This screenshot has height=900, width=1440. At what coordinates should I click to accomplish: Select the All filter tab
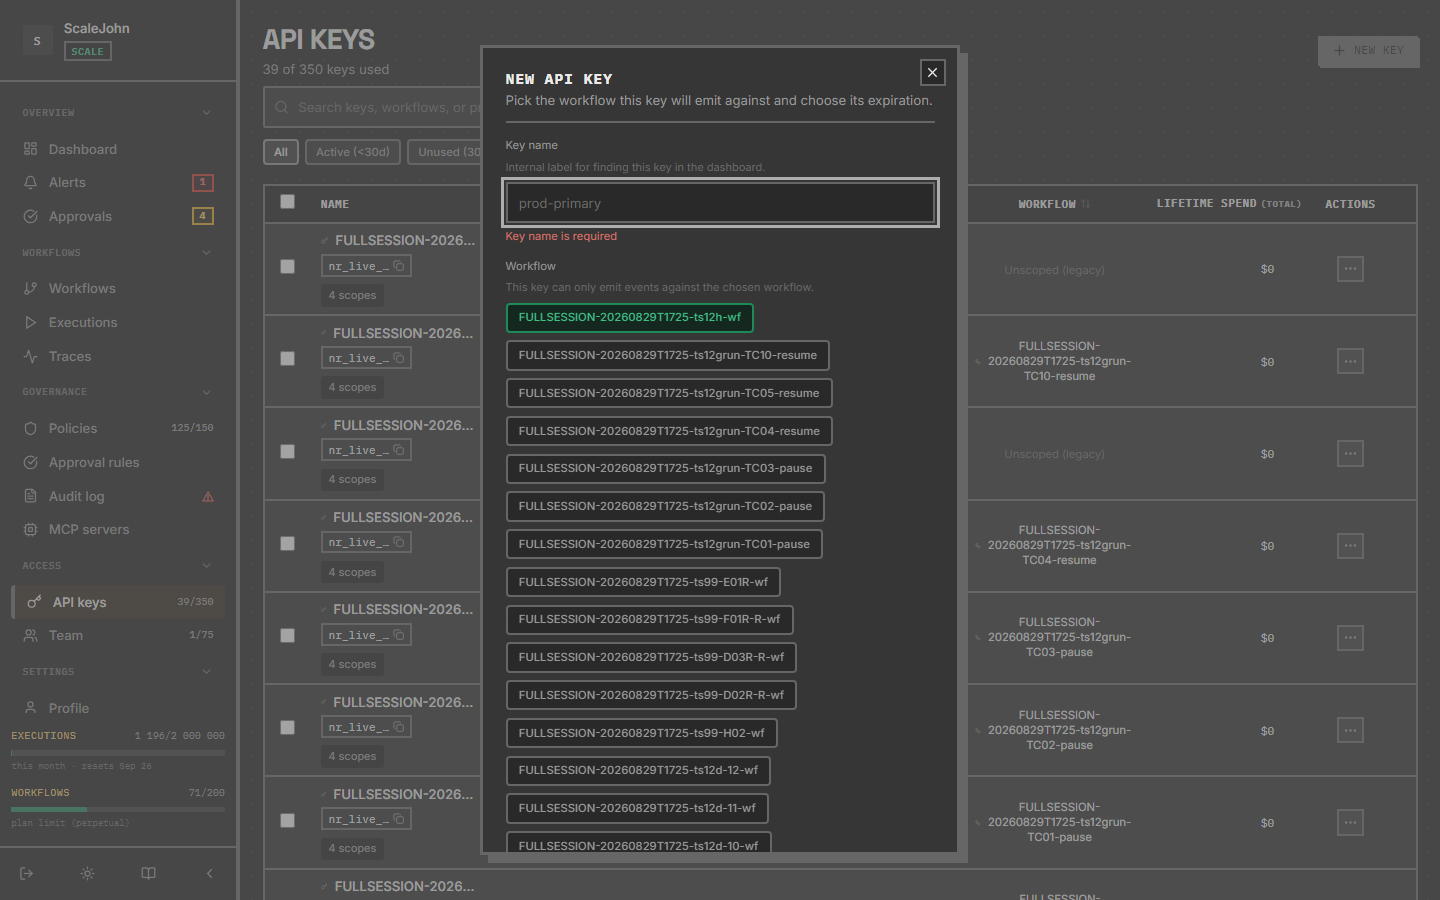click(x=281, y=152)
